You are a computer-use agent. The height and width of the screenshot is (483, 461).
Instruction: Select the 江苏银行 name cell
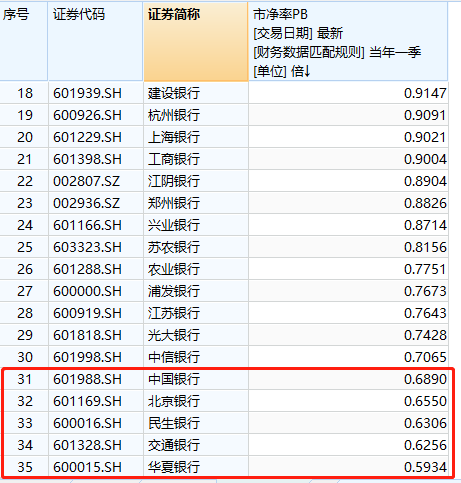(x=196, y=313)
